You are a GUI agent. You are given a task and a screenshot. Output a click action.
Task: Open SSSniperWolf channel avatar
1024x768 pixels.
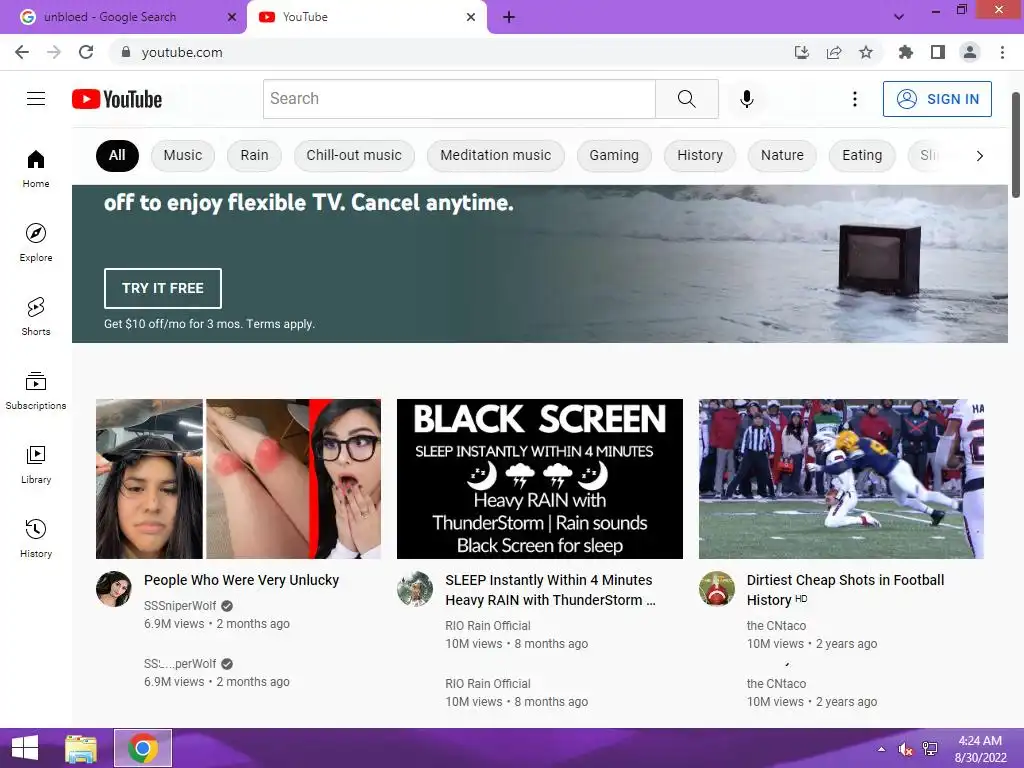click(114, 588)
